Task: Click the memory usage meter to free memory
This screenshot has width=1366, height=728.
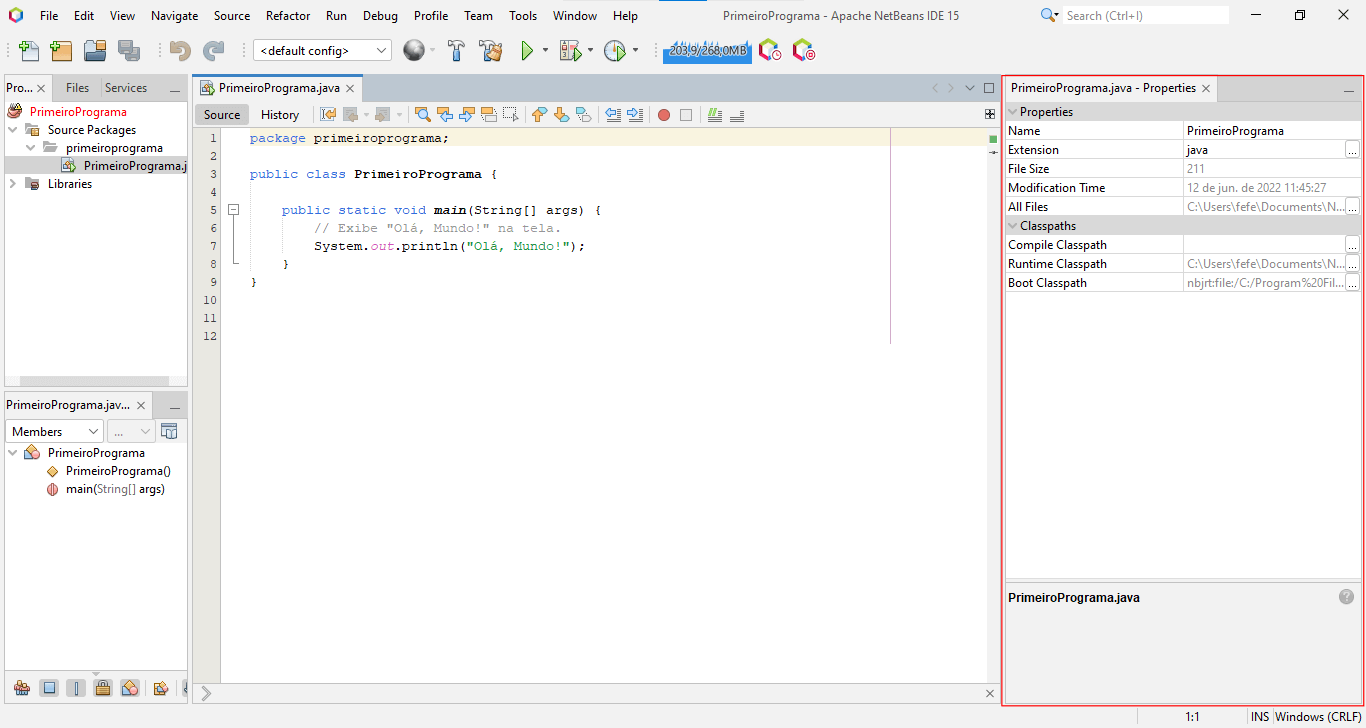Action: click(x=707, y=49)
